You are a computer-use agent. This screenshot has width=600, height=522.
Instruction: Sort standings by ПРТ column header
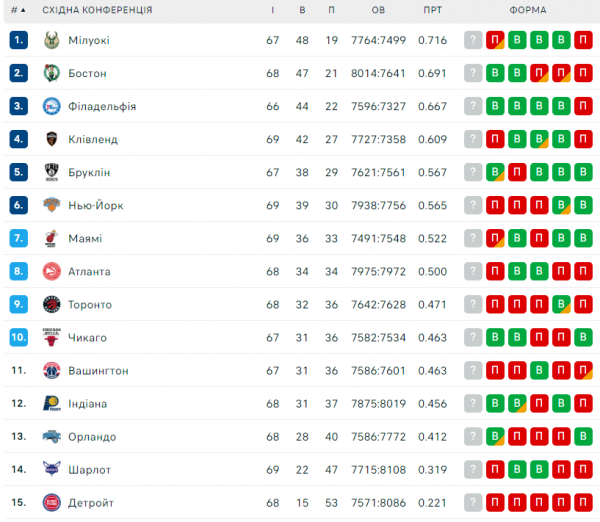(432, 10)
